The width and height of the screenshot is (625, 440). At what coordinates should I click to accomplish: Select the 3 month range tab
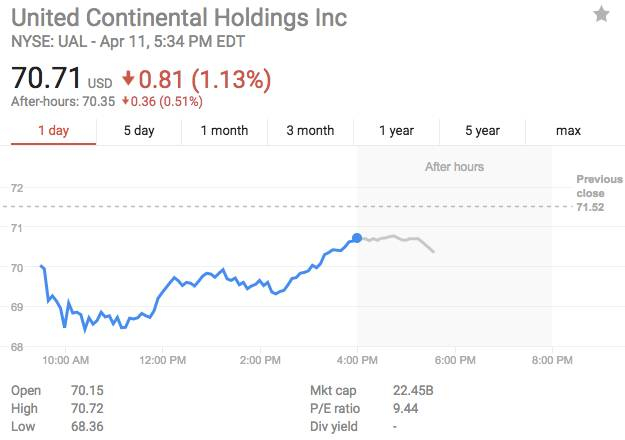point(310,131)
